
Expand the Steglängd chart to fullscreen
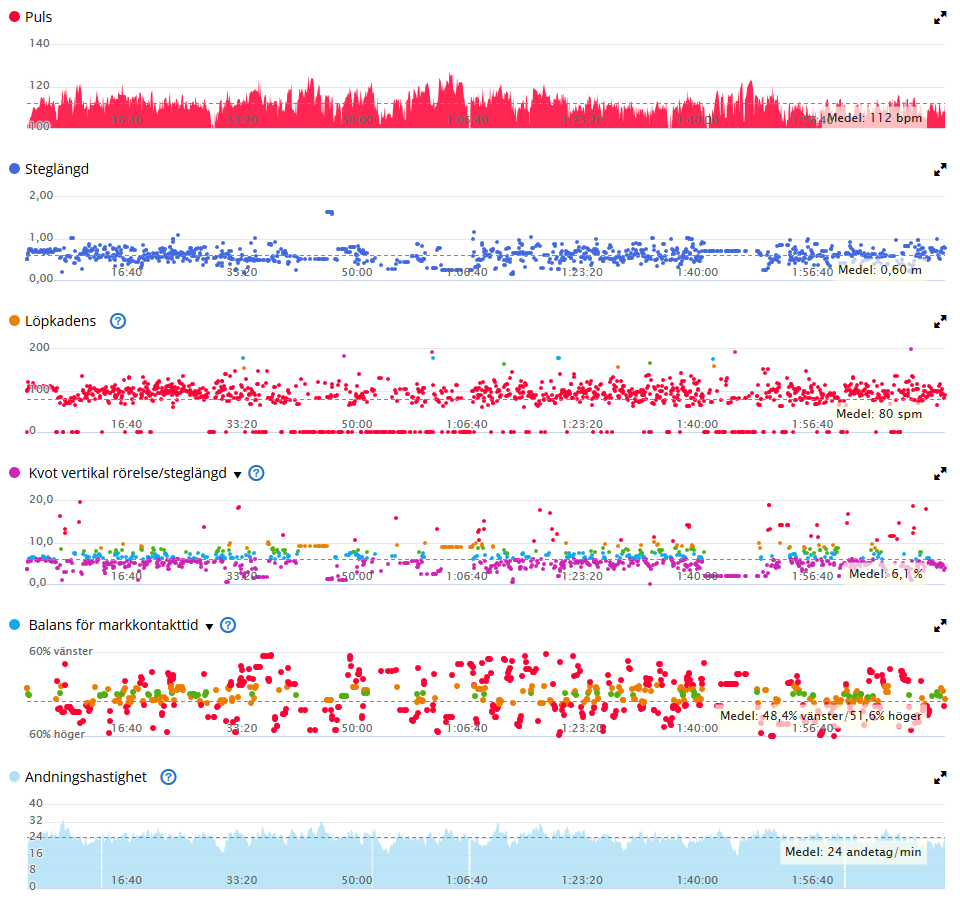click(940, 170)
